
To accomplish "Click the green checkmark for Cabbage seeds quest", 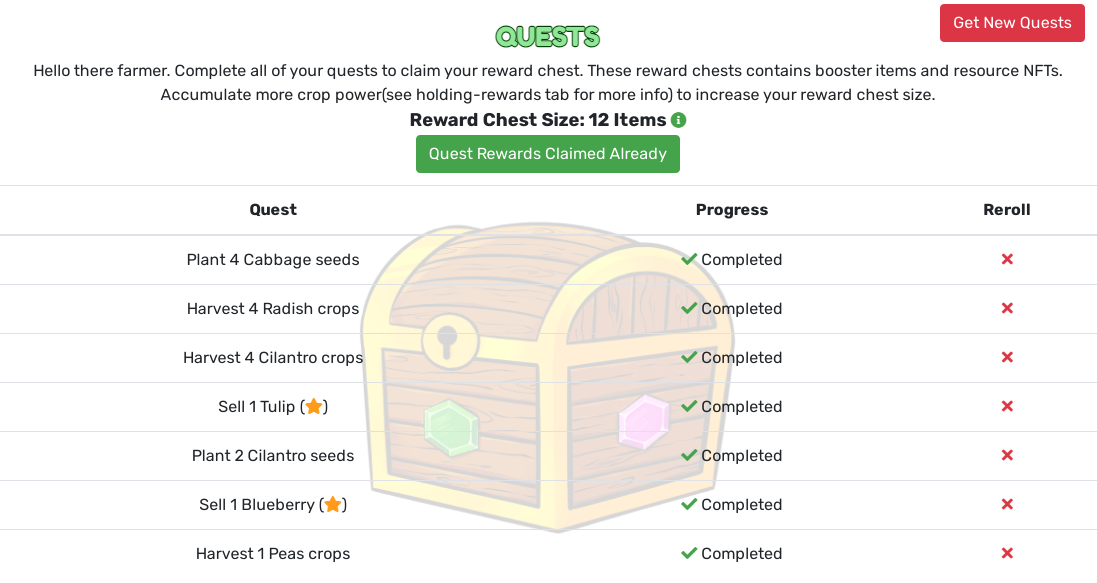I will coord(689,260).
